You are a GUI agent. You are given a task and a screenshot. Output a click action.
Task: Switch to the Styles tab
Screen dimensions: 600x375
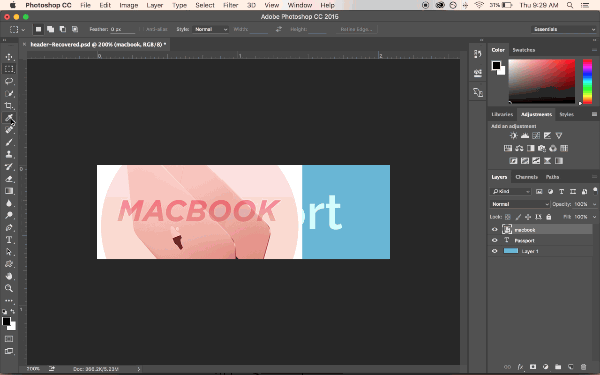click(x=566, y=114)
